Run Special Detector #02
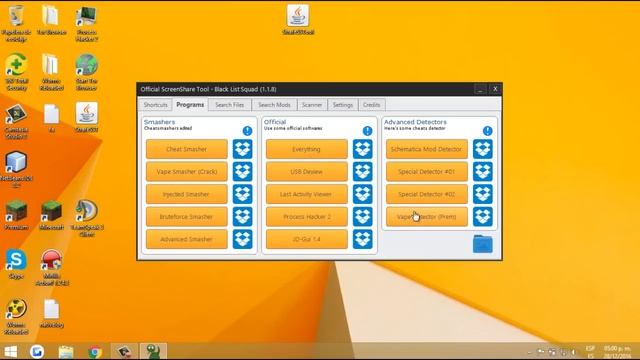 (427, 194)
